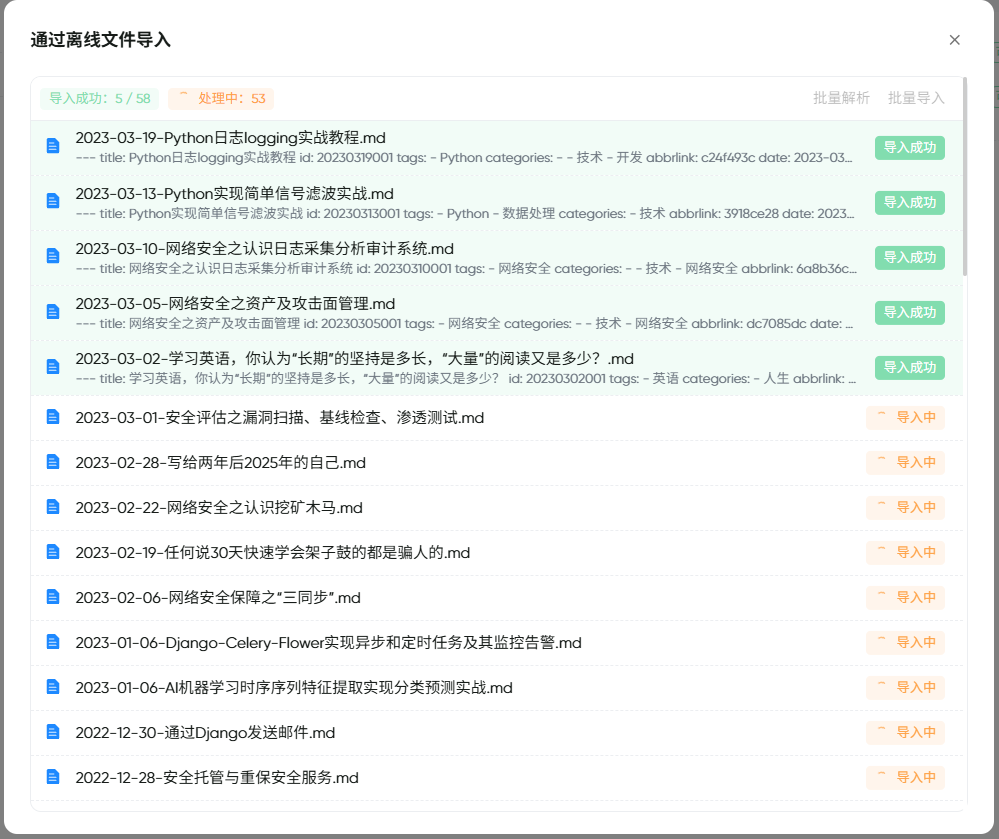999x839 pixels.
Task: Click the document icon for 网络安全之资产及攻击面管理.md
Action: [52, 311]
